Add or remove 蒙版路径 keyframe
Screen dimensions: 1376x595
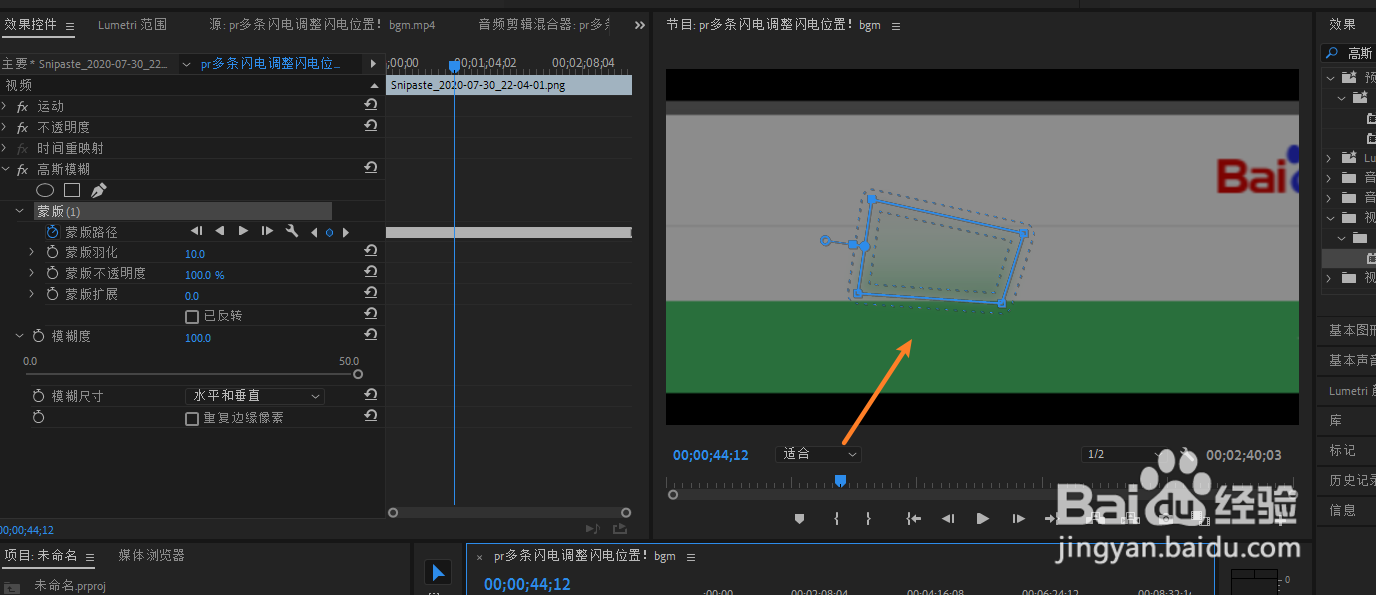(329, 232)
